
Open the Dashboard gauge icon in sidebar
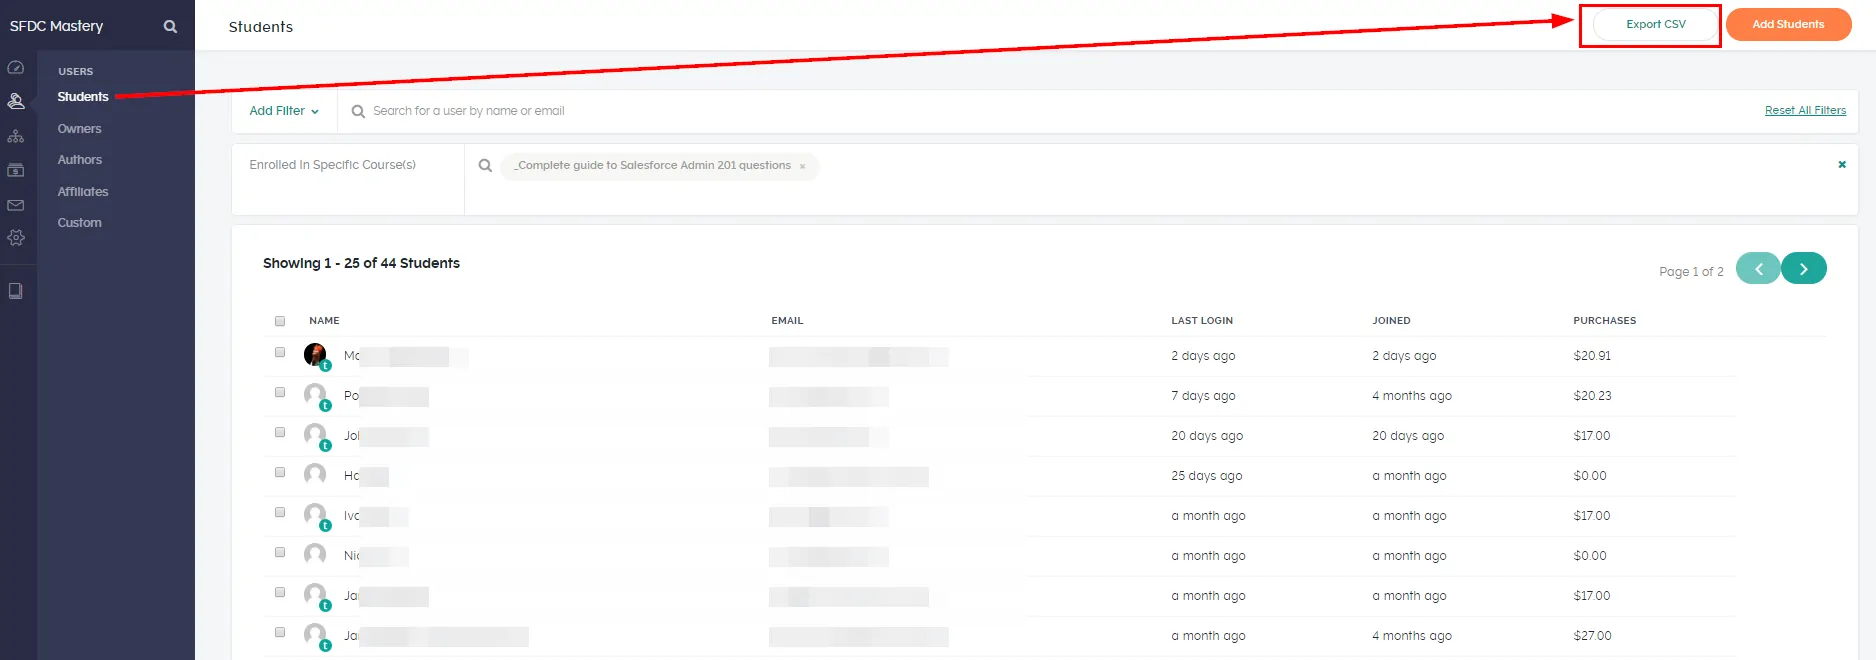[16, 68]
